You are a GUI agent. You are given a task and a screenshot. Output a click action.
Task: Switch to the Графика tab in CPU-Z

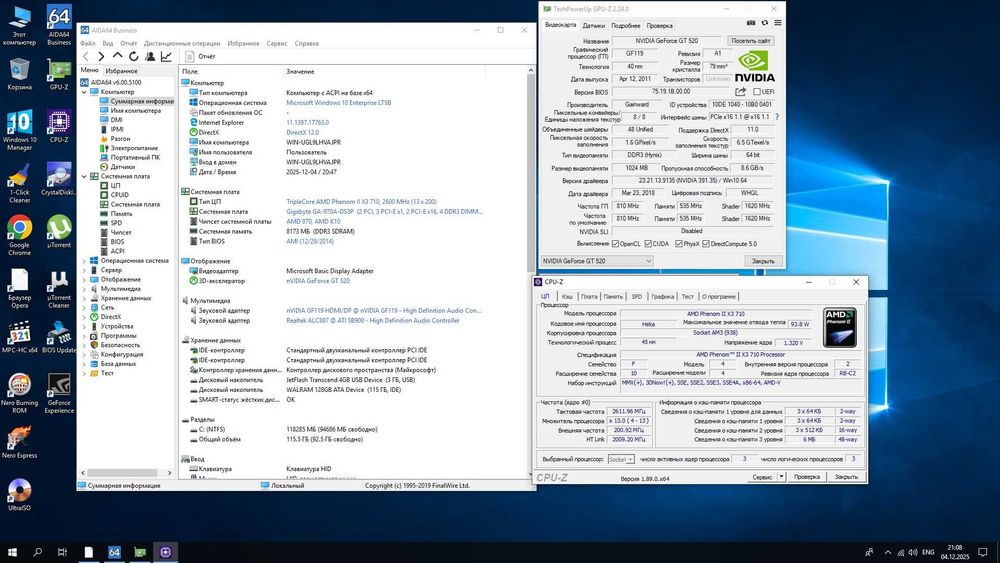[663, 296]
